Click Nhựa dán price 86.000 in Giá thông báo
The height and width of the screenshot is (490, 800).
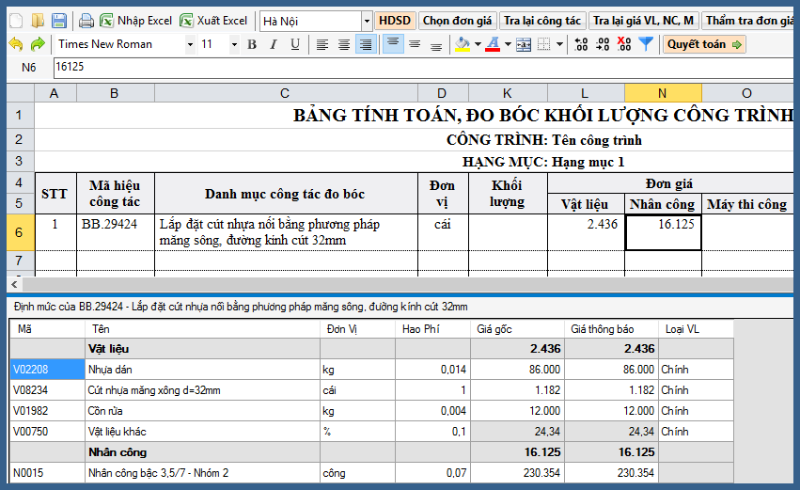(x=611, y=370)
